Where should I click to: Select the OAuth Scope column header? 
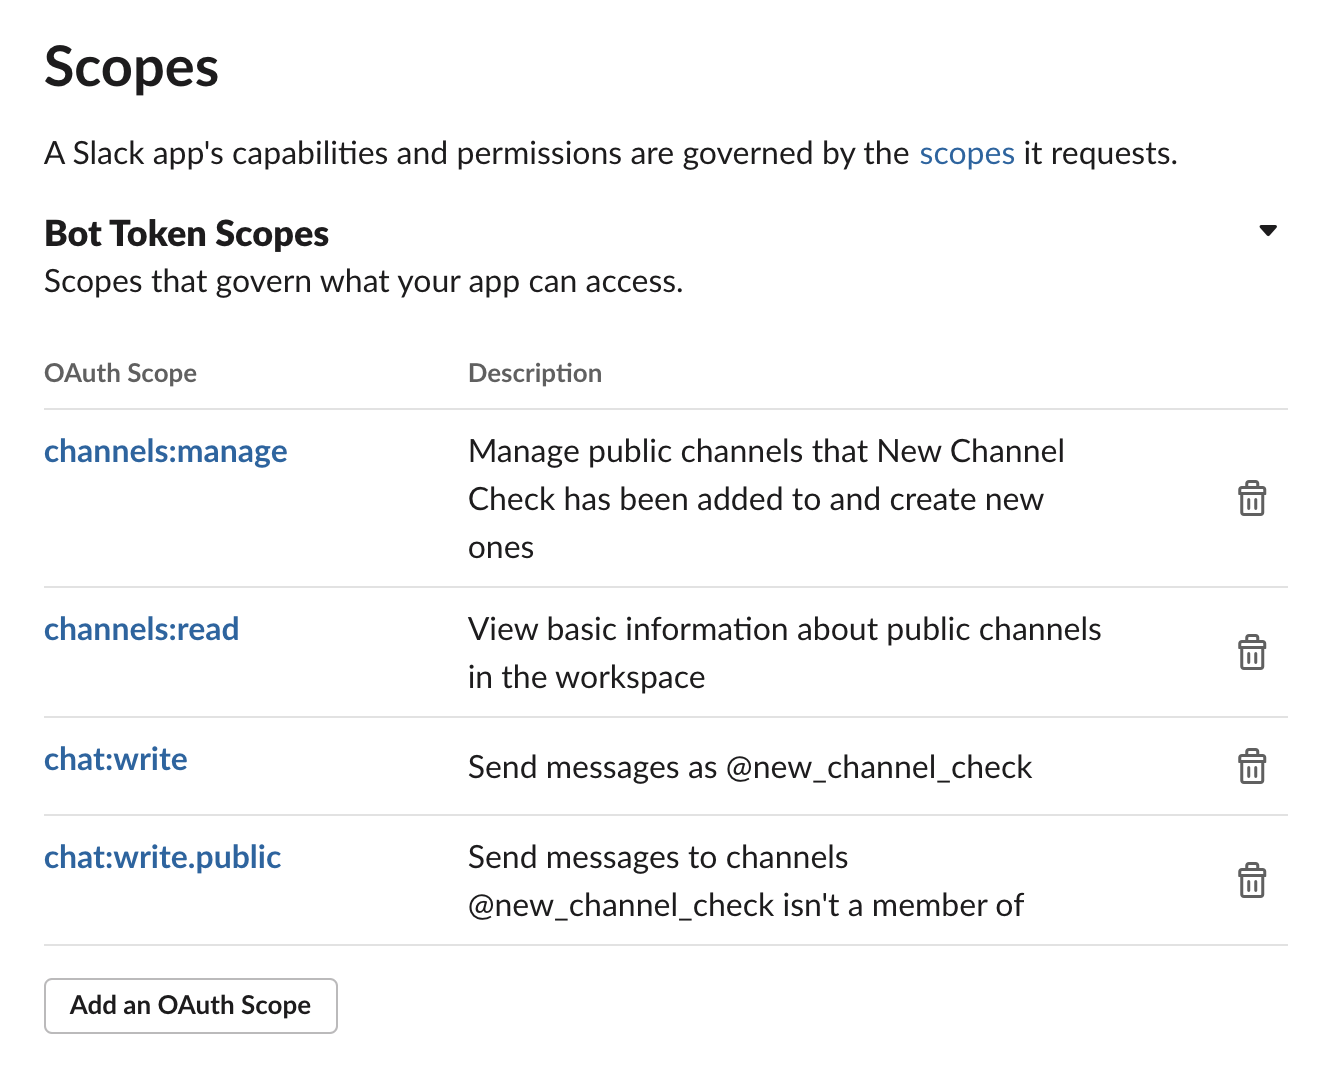point(121,373)
